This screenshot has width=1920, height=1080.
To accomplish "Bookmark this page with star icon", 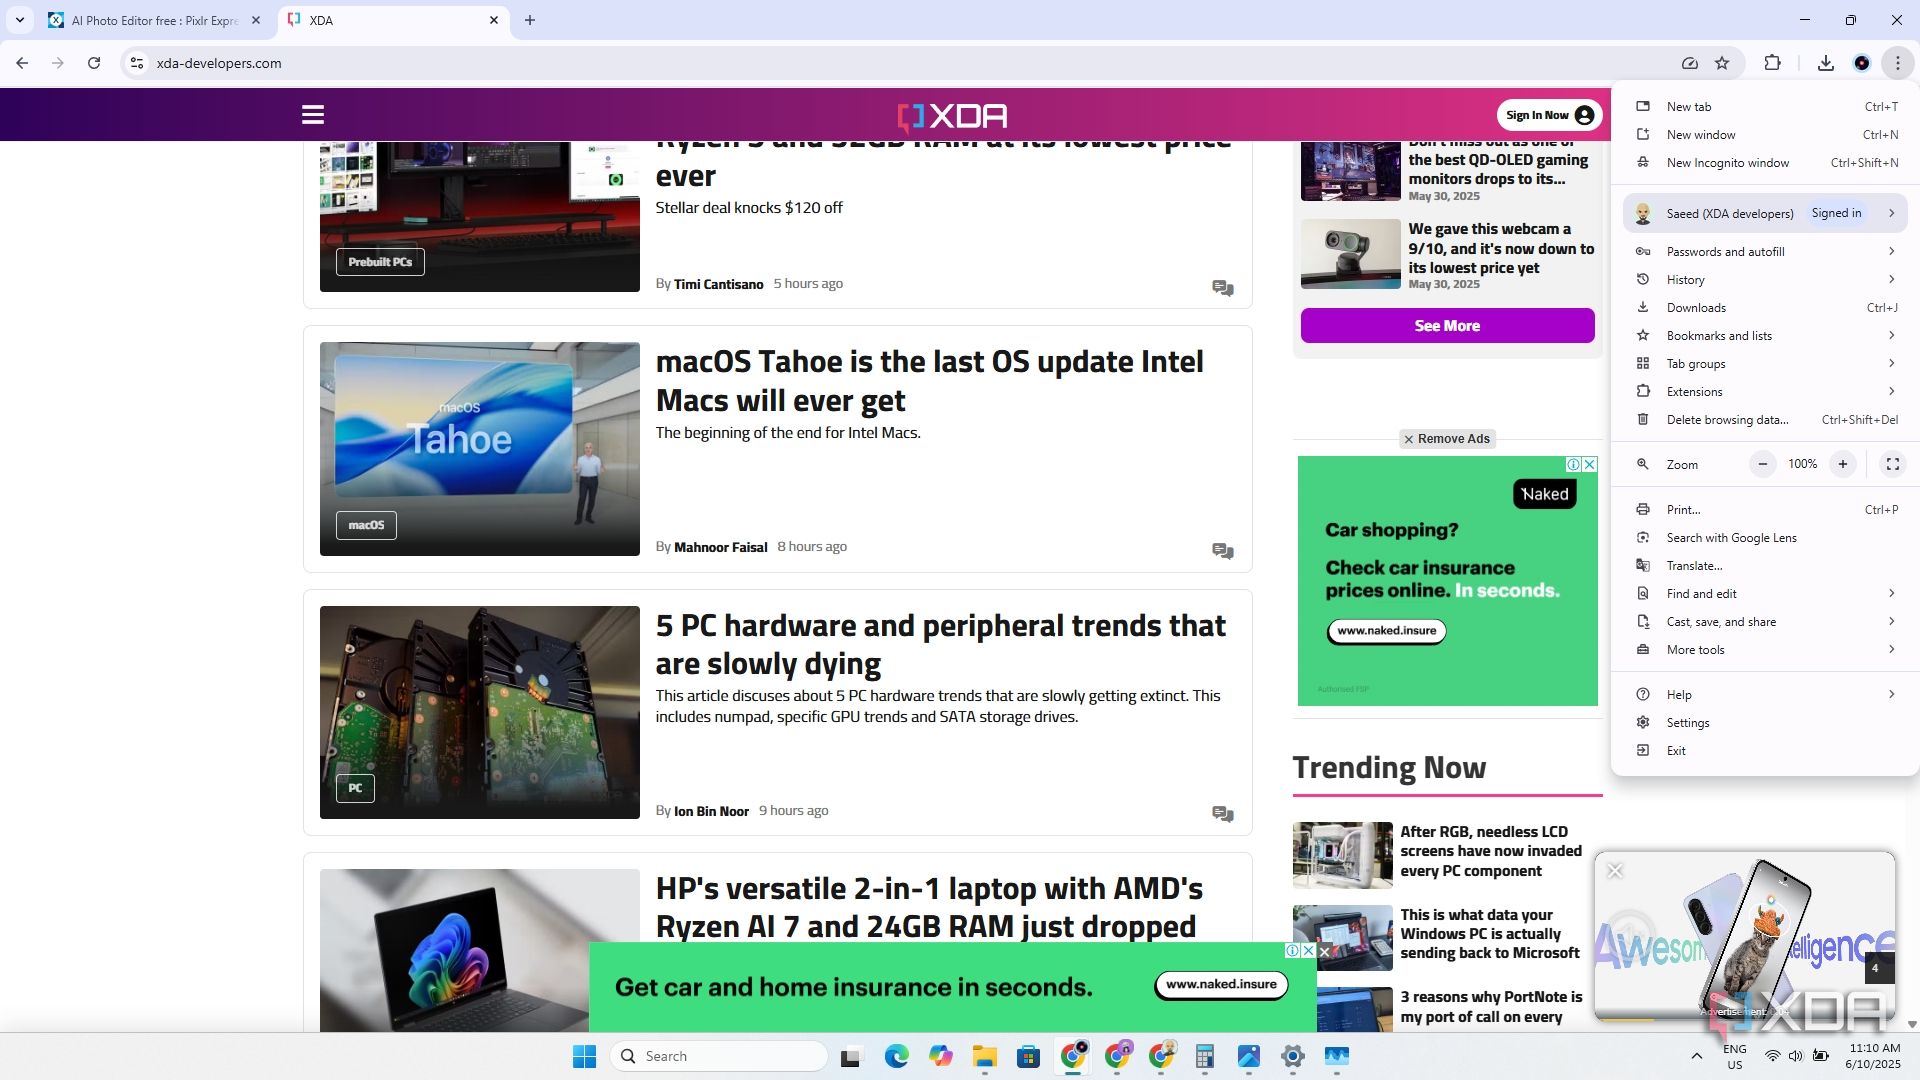I will [x=1722, y=63].
